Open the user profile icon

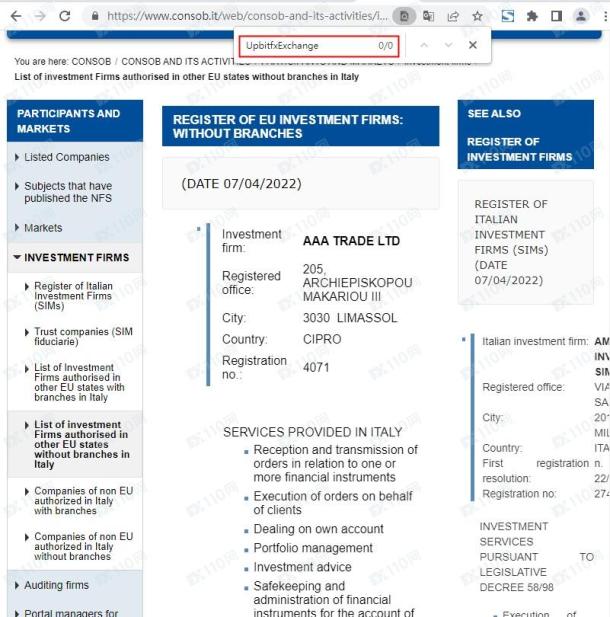click(x=581, y=16)
